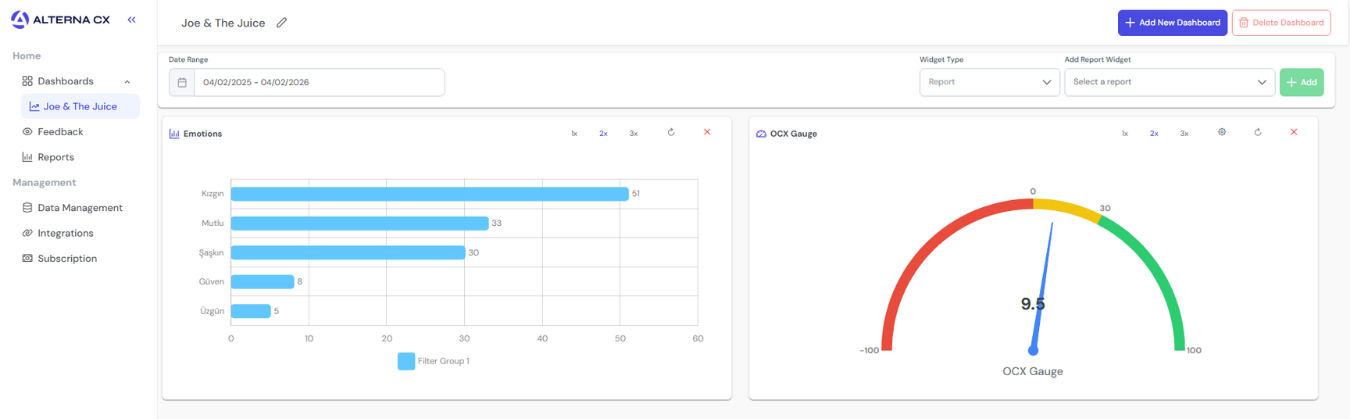Collapse the Dashboards section chevron
Screen dimensions: 1350x419
(x=127, y=81)
